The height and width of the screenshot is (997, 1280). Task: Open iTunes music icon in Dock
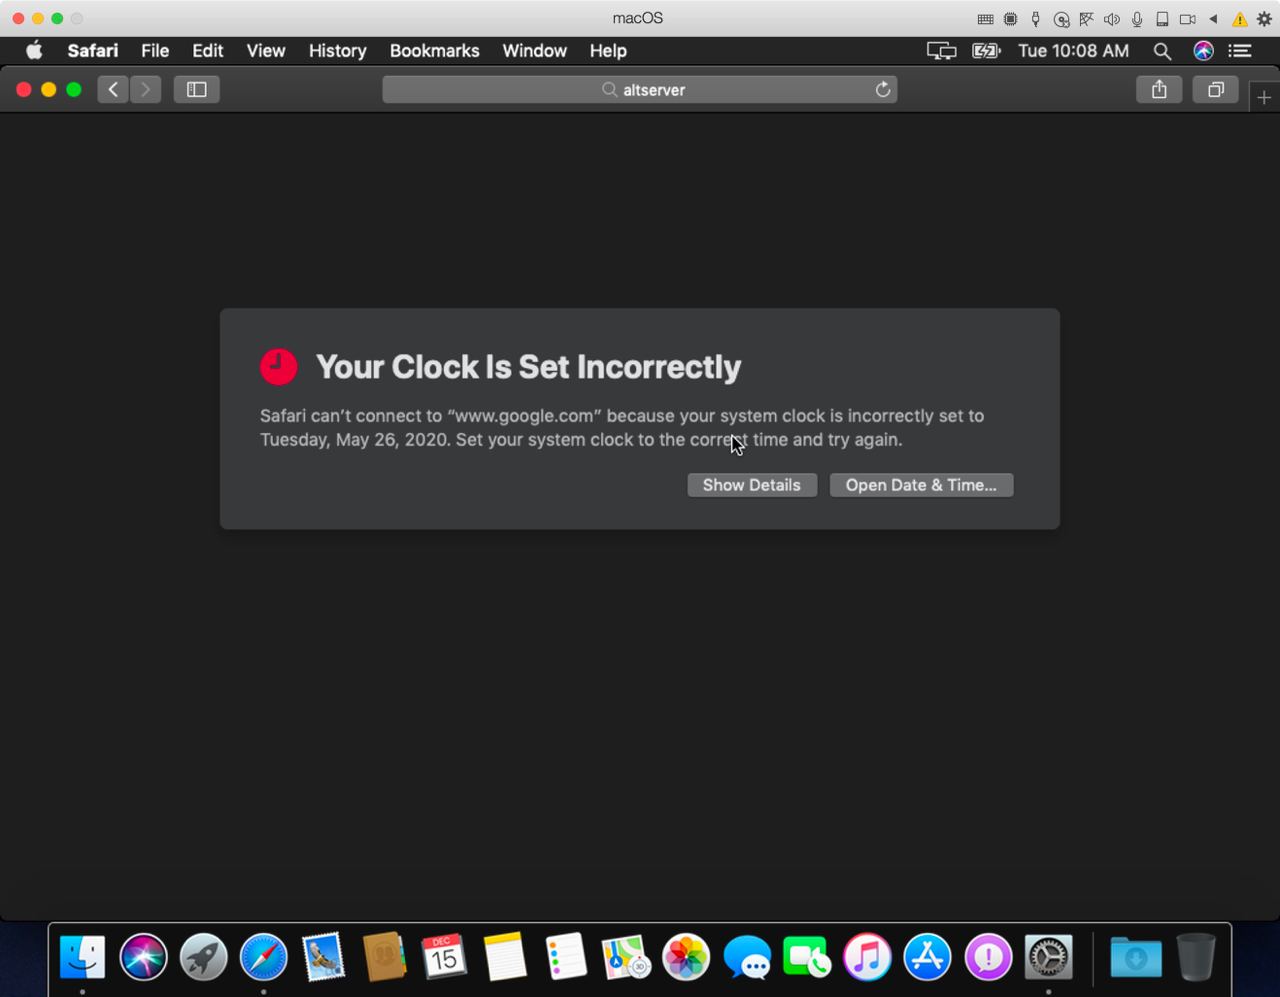[867, 958]
